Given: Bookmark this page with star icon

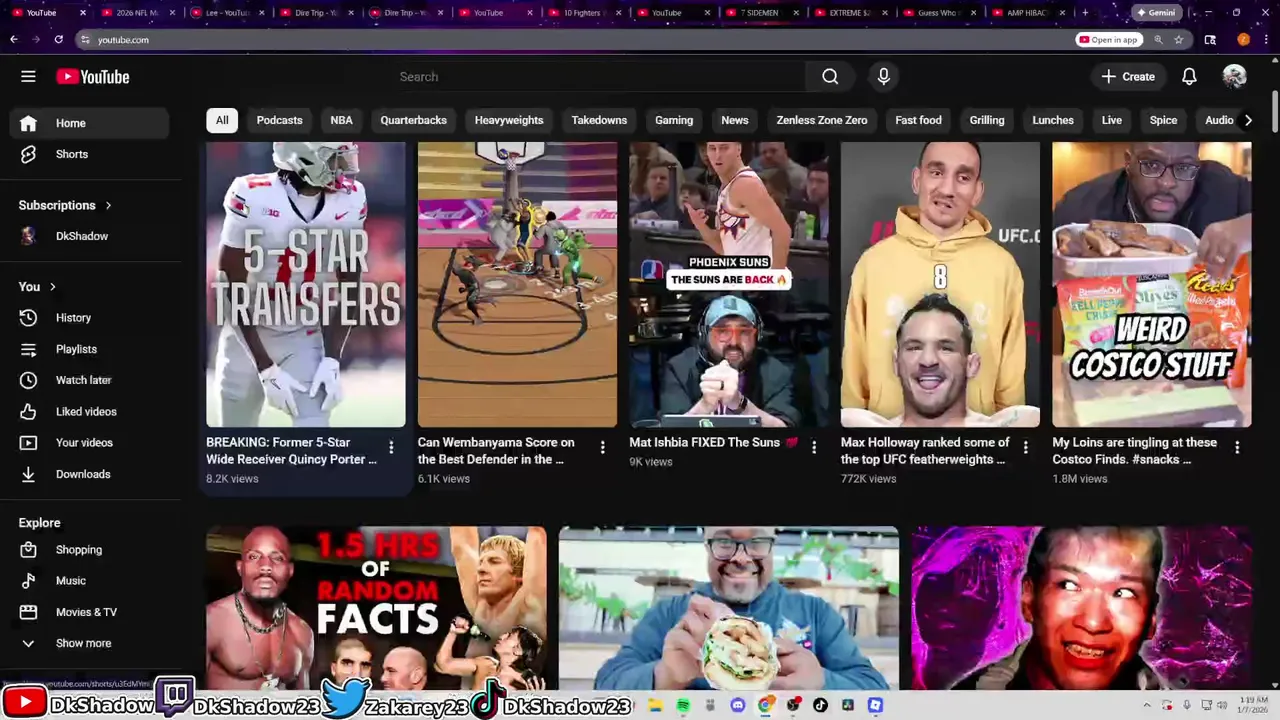Looking at the screenshot, I should (1179, 40).
